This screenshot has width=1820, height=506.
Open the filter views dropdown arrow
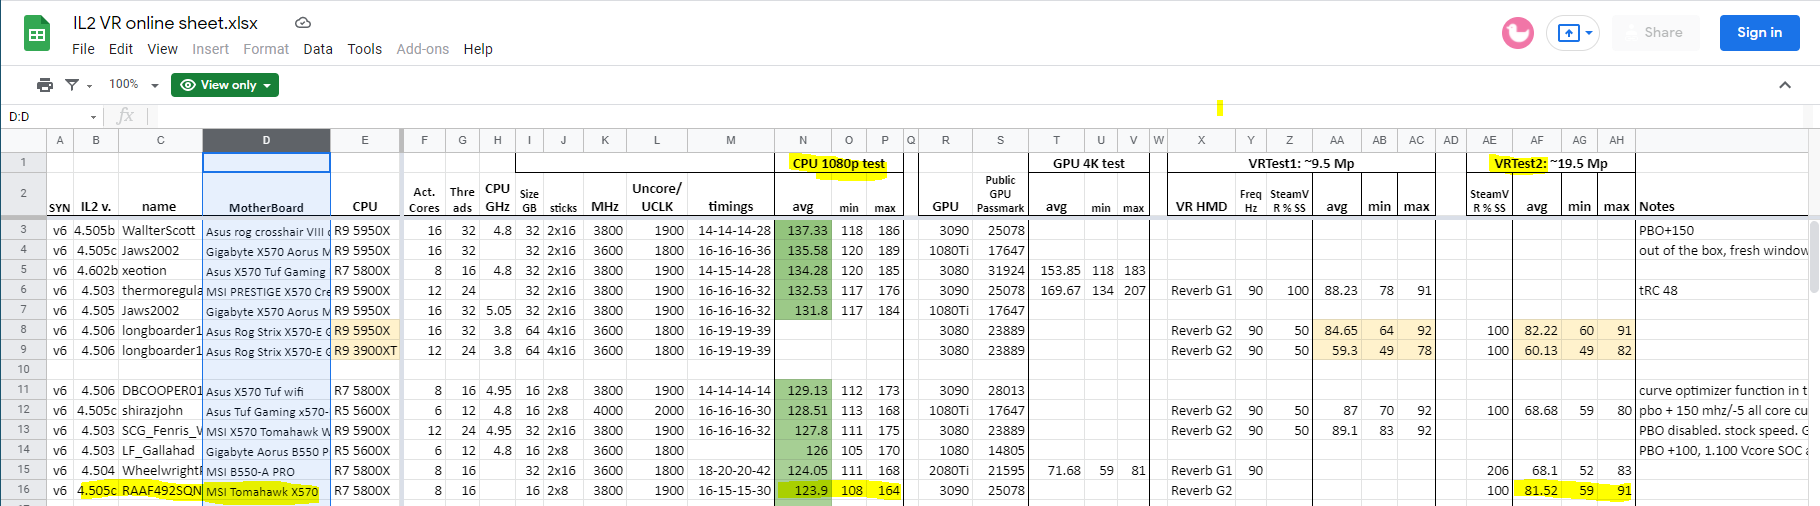tap(89, 86)
